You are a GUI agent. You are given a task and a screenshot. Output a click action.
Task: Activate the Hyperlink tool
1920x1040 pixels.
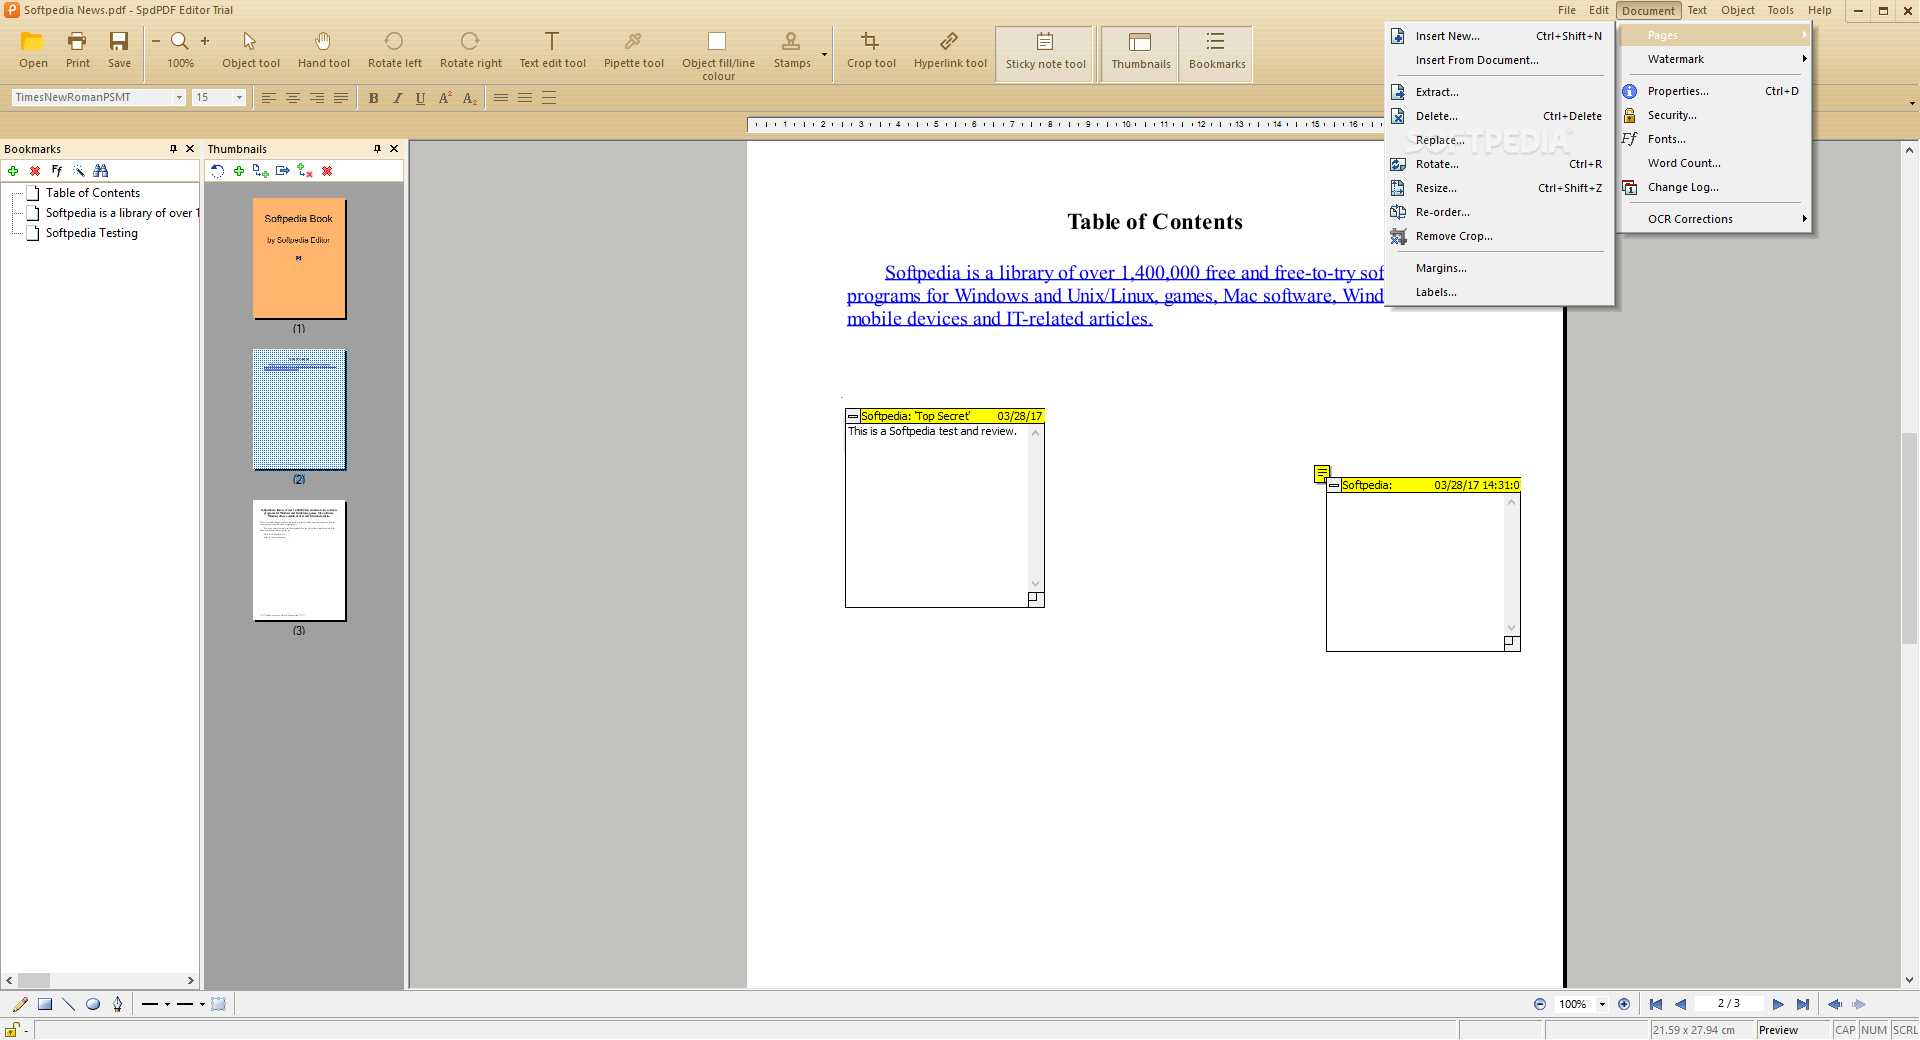tap(950, 51)
